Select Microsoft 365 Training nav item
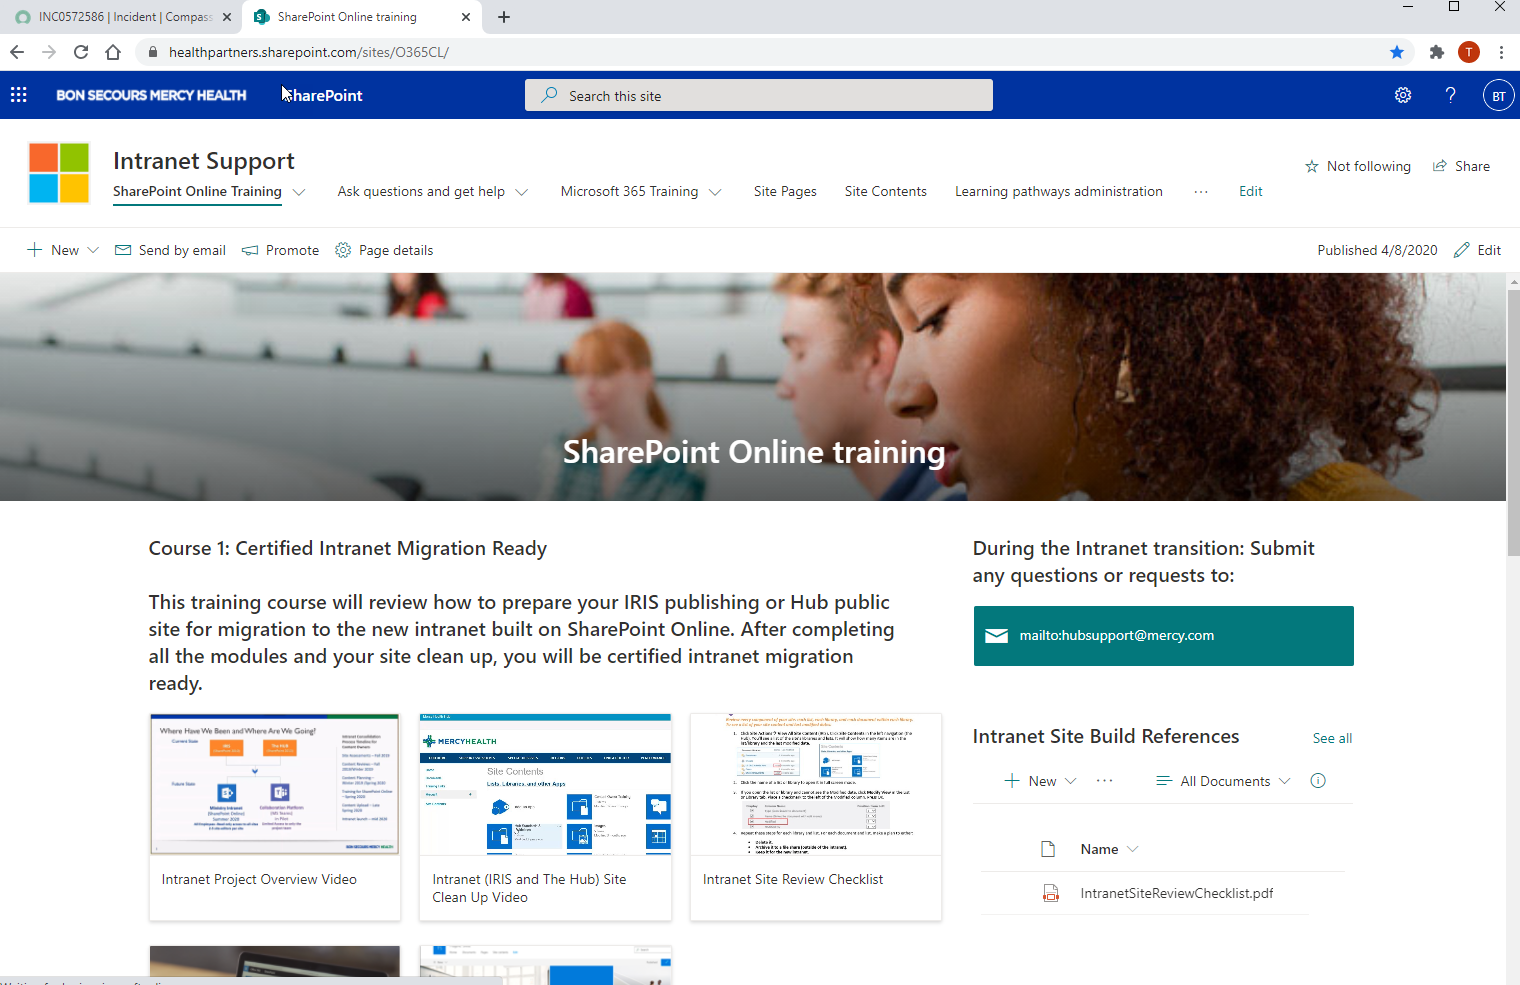 629,191
